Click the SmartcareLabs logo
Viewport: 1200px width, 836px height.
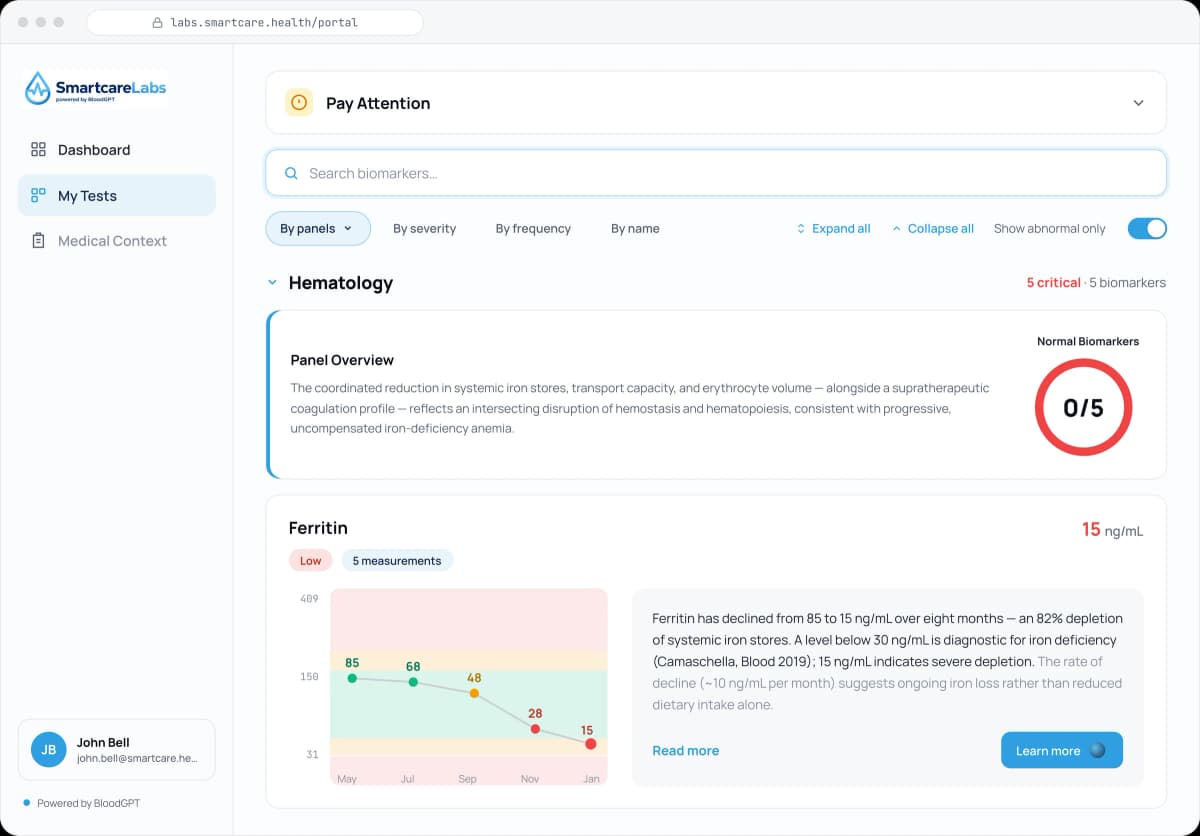(96, 88)
